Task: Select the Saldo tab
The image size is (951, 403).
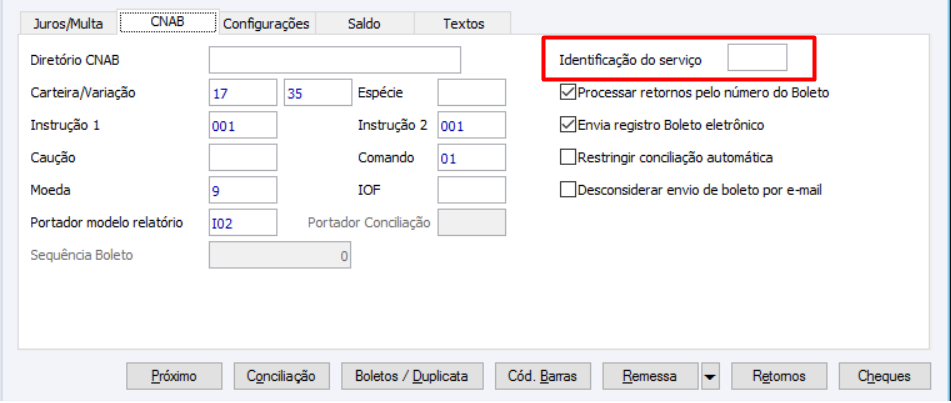Action: coord(364,23)
